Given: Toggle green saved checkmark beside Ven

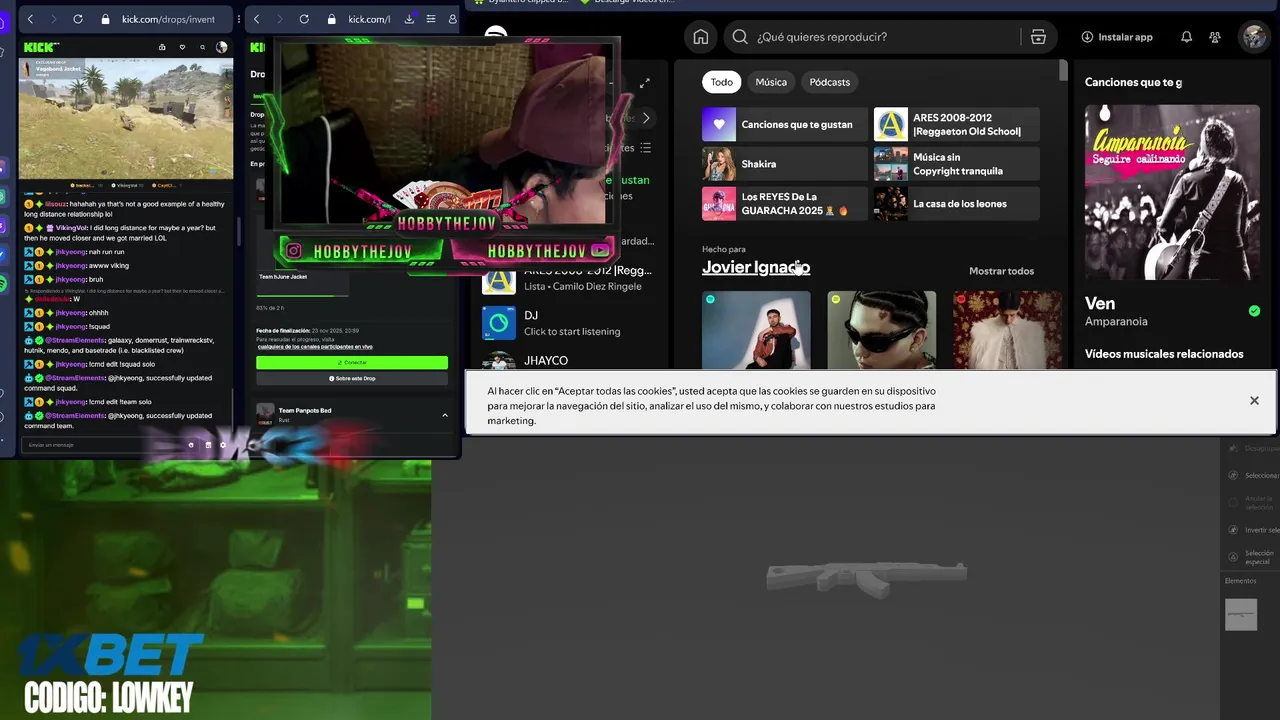Looking at the screenshot, I should (x=1254, y=311).
